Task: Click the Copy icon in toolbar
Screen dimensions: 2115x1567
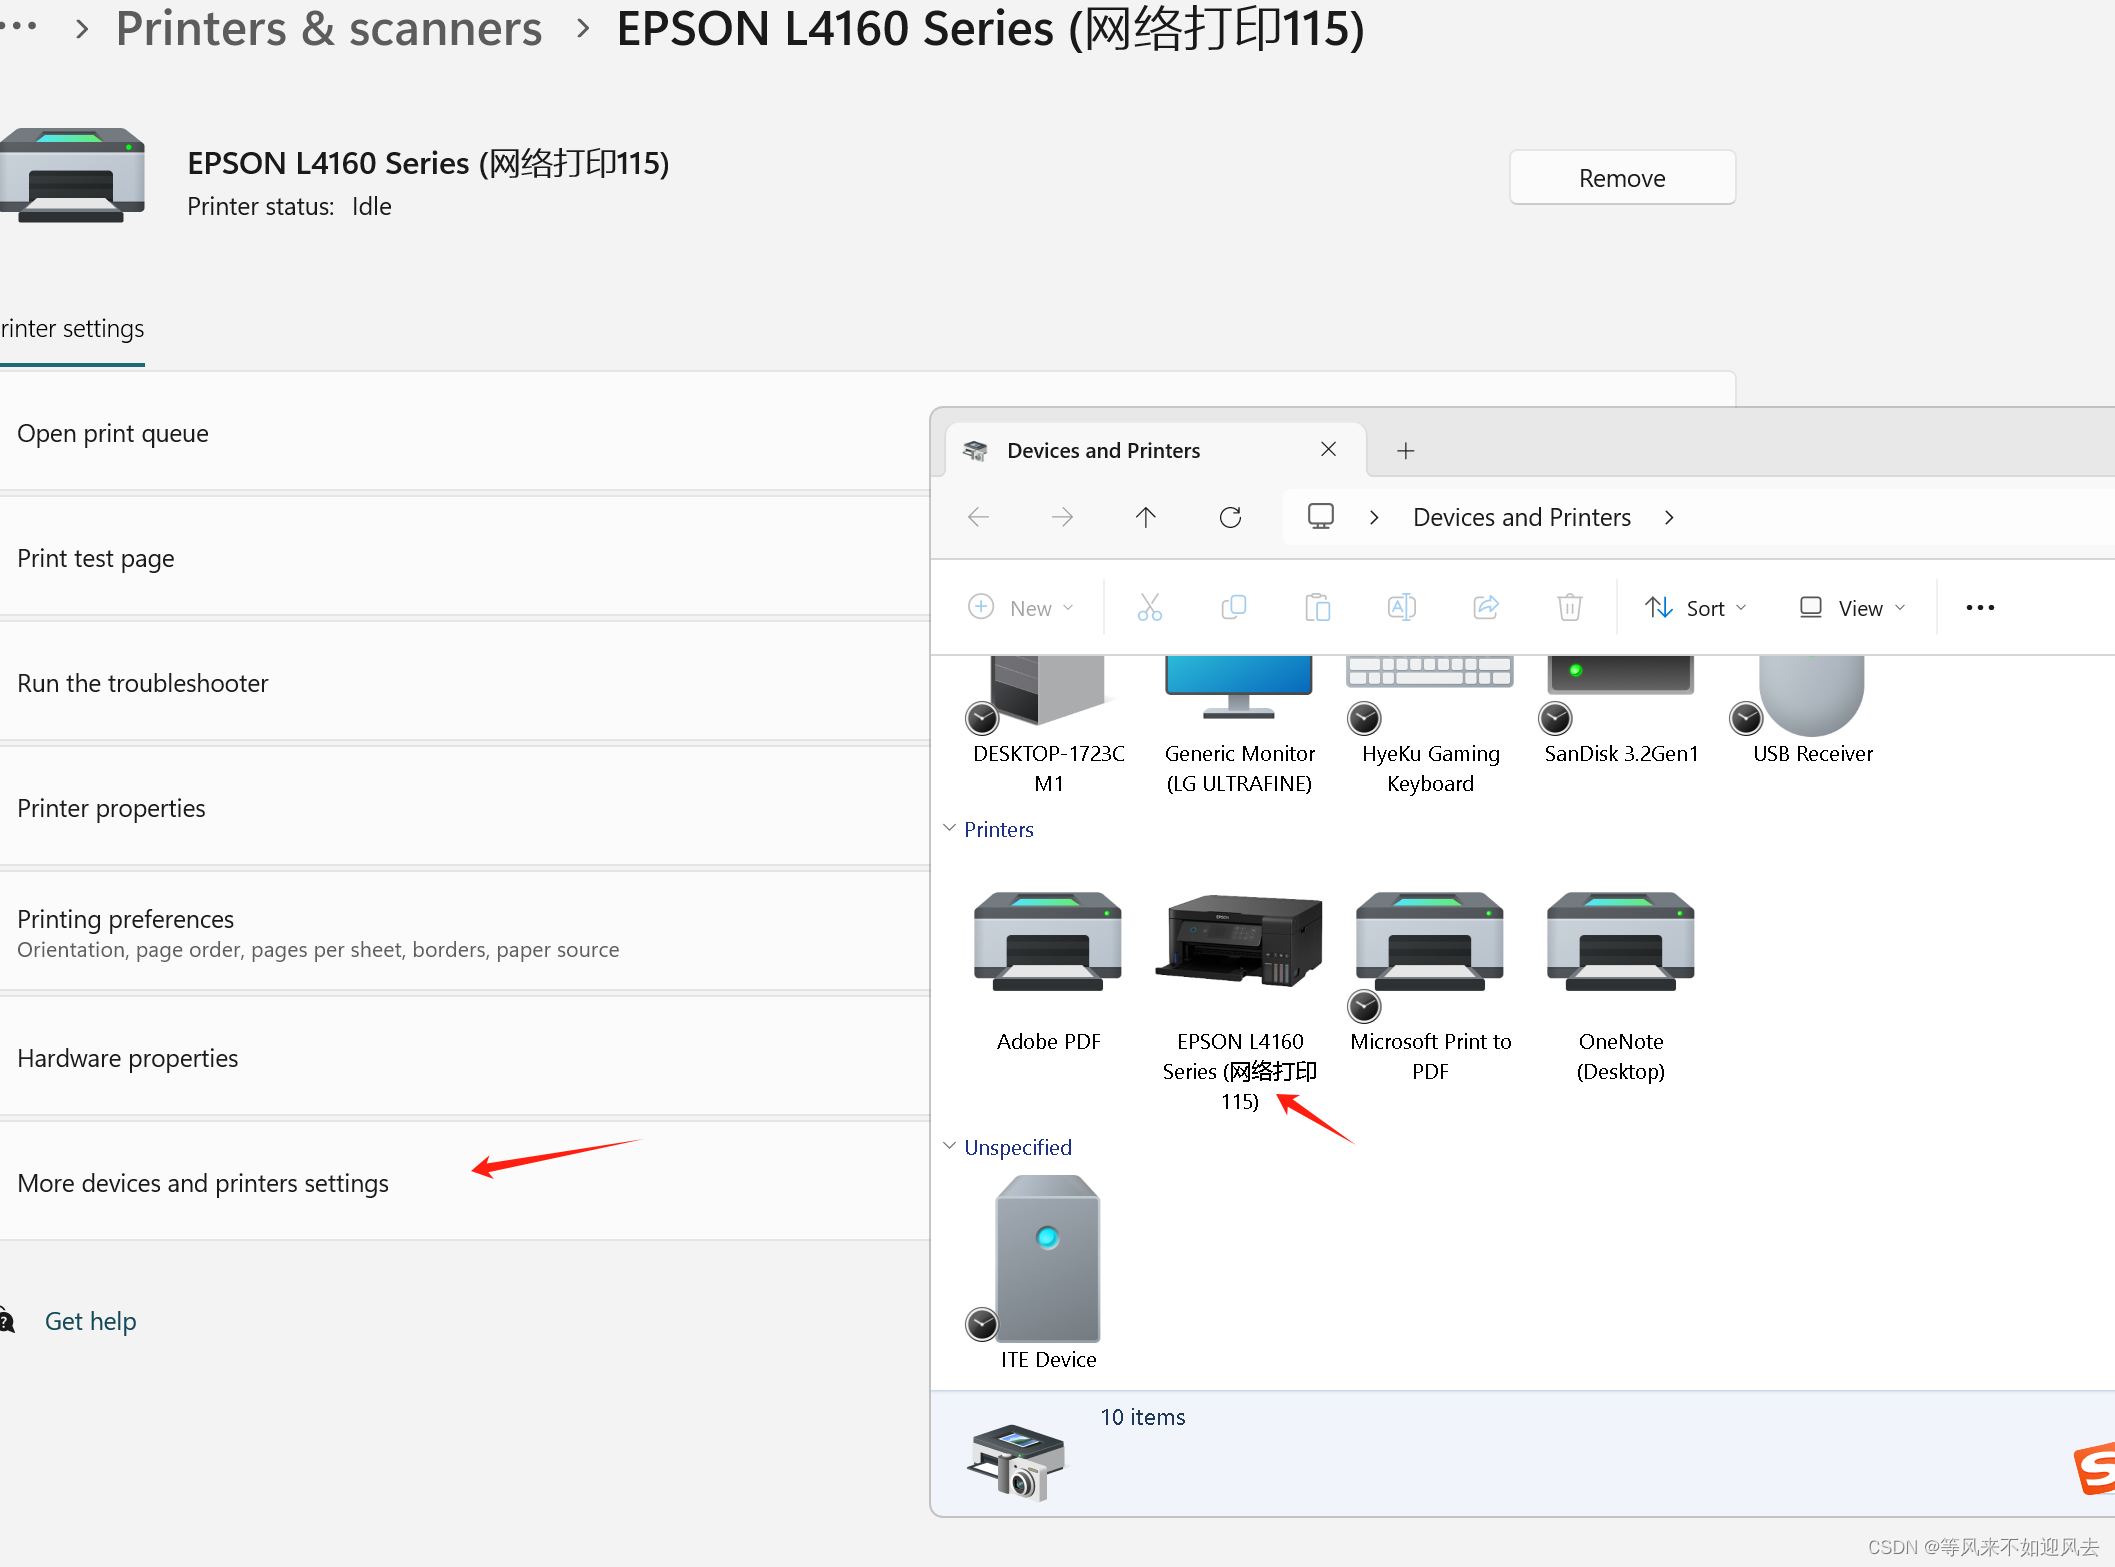Action: 1233,607
